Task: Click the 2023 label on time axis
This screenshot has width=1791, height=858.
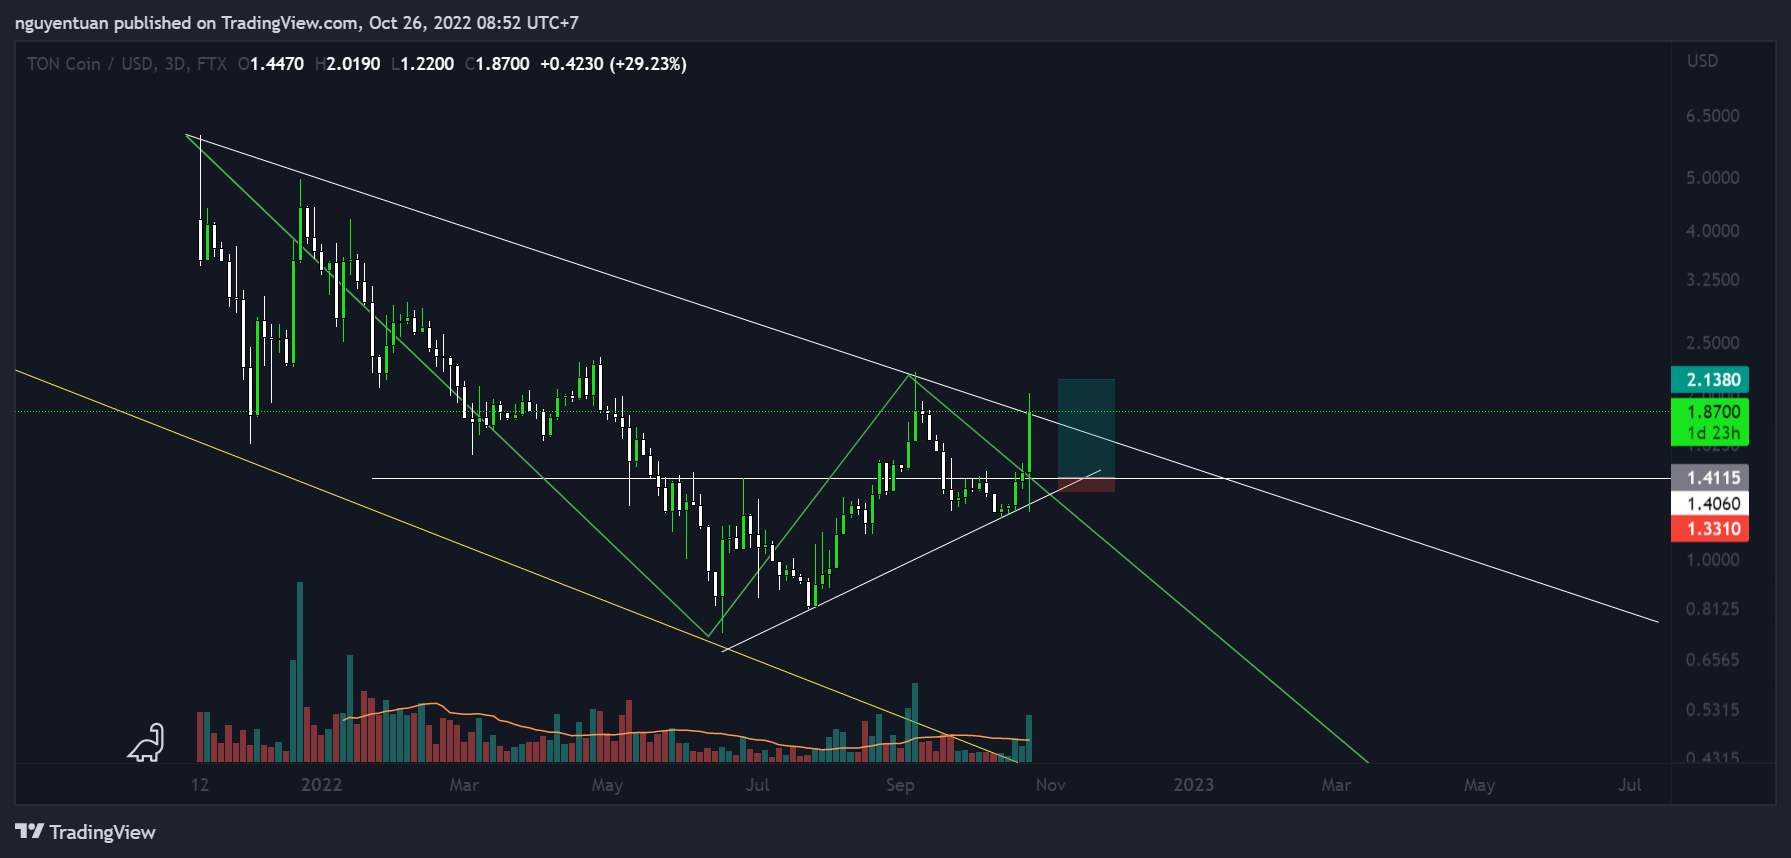Action: pos(1193,785)
